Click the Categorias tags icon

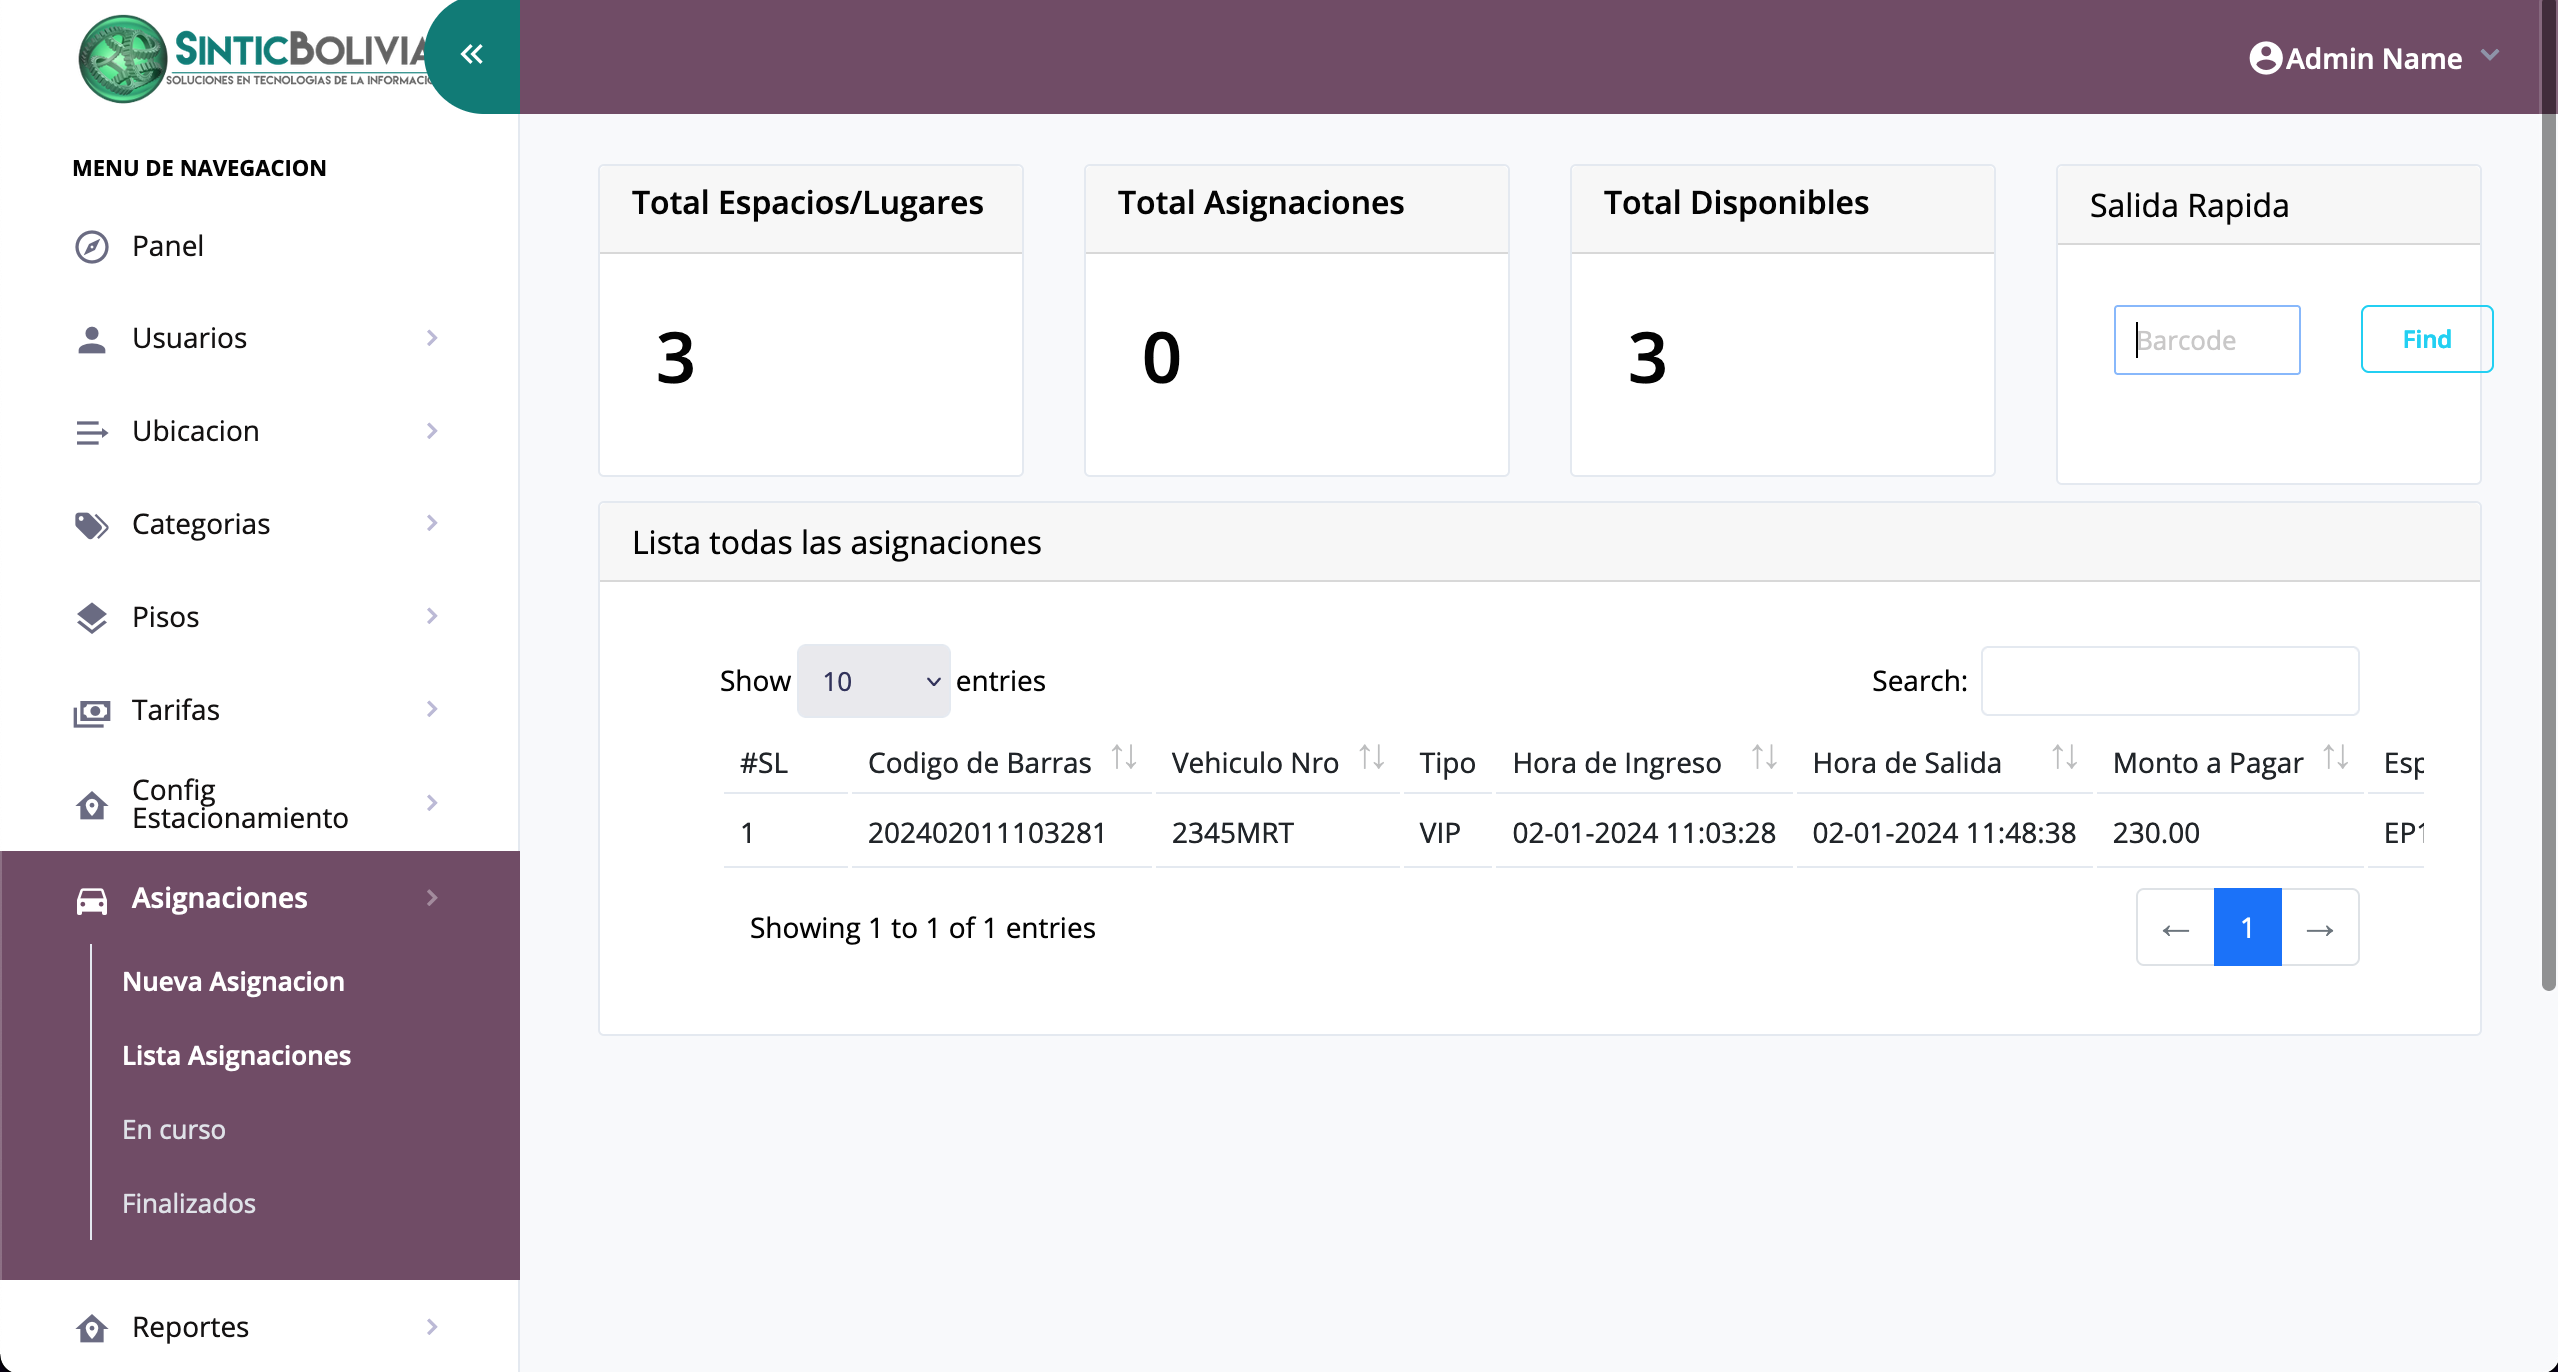pyautogui.click(x=92, y=525)
